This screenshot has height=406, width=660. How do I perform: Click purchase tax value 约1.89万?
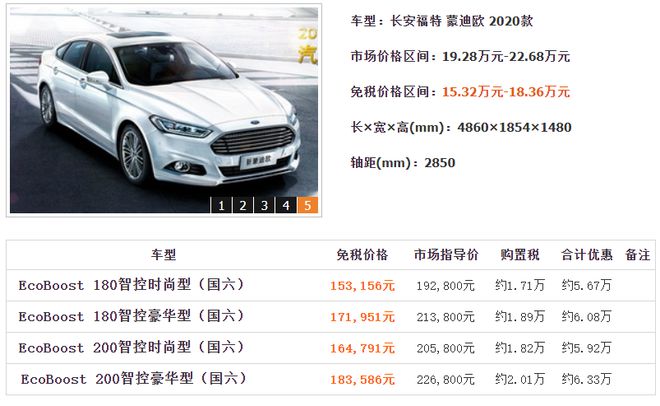click(x=520, y=317)
